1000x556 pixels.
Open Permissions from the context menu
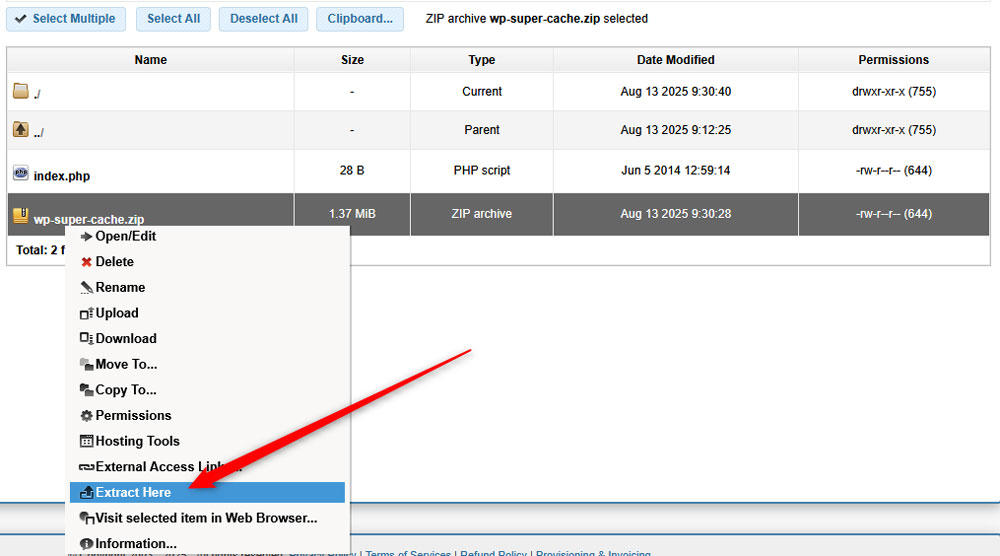pyautogui.click(x=133, y=415)
